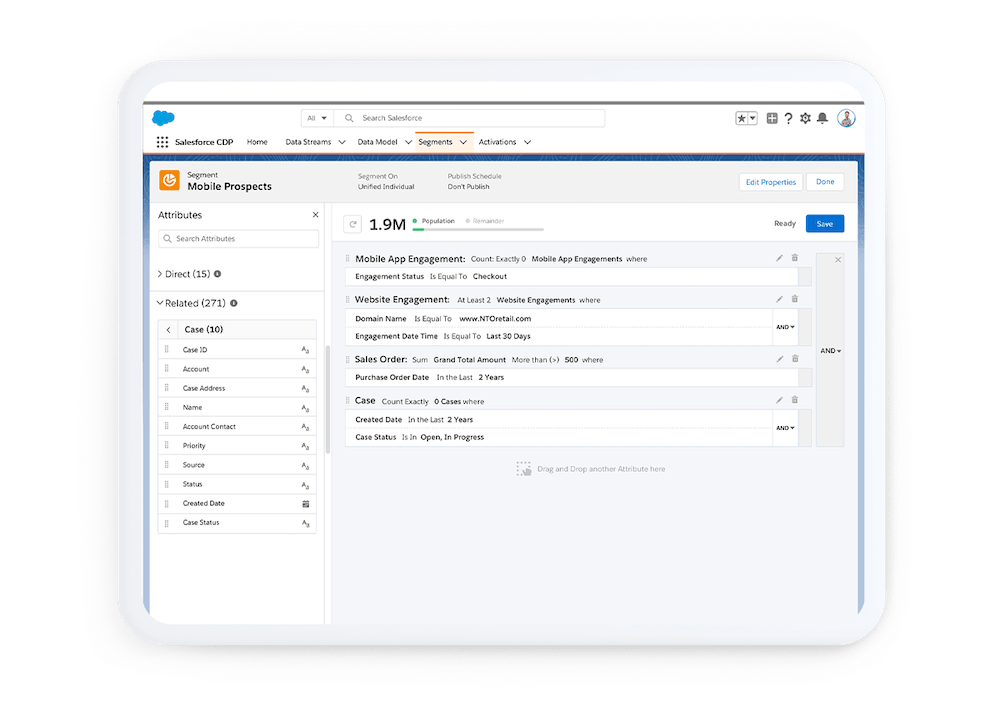The image size is (1000, 706).
Task: Go back from the Case attribute list
Action: point(168,330)
